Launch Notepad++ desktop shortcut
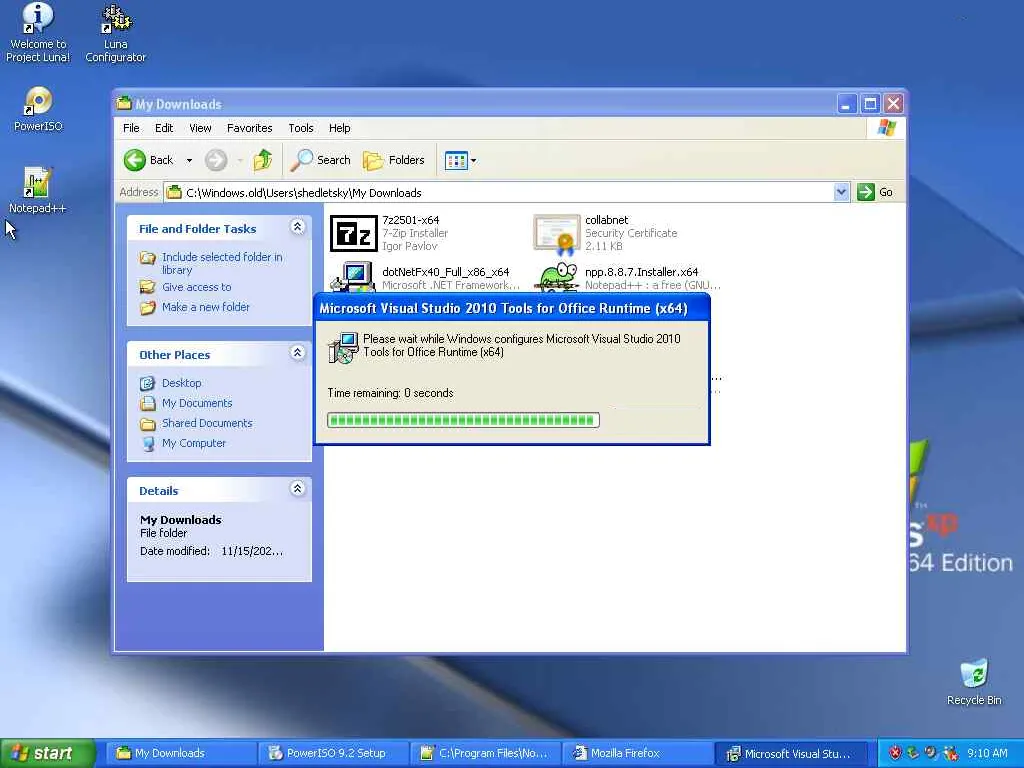1024x768 pixels. tap(37, 189)
